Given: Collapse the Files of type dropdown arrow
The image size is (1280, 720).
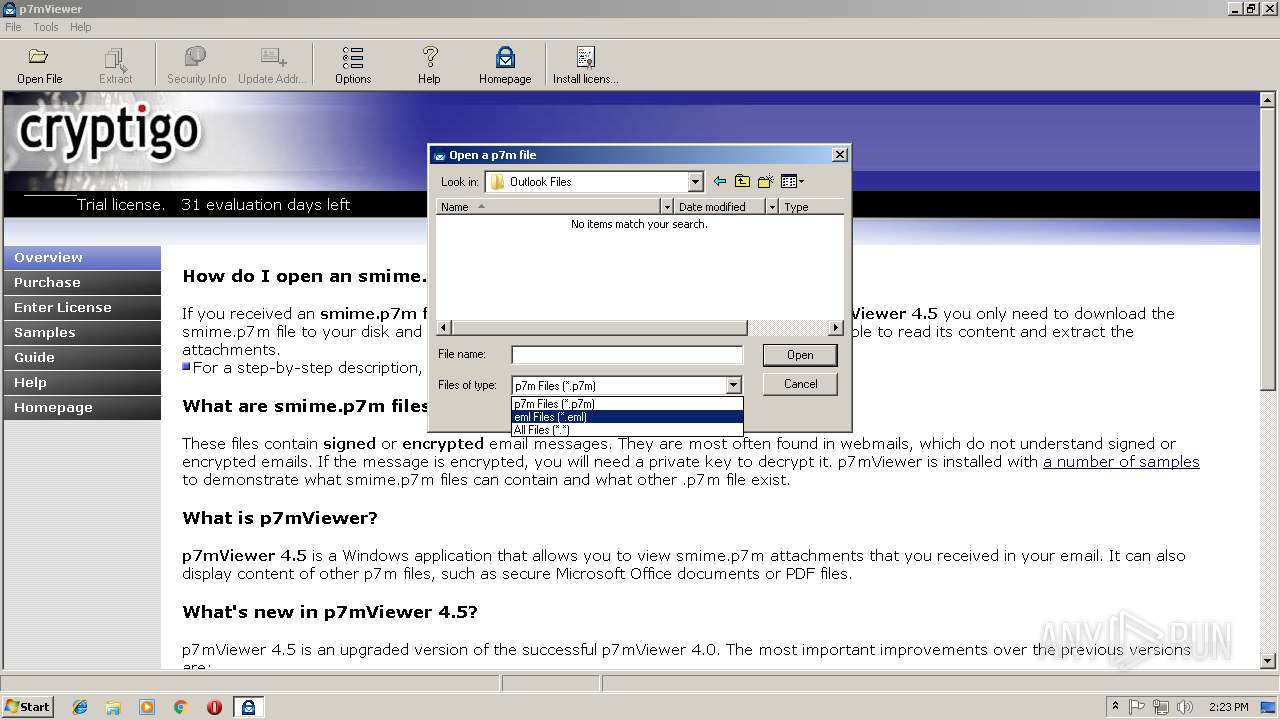Looking at the screenshot, I should (733, 385).
